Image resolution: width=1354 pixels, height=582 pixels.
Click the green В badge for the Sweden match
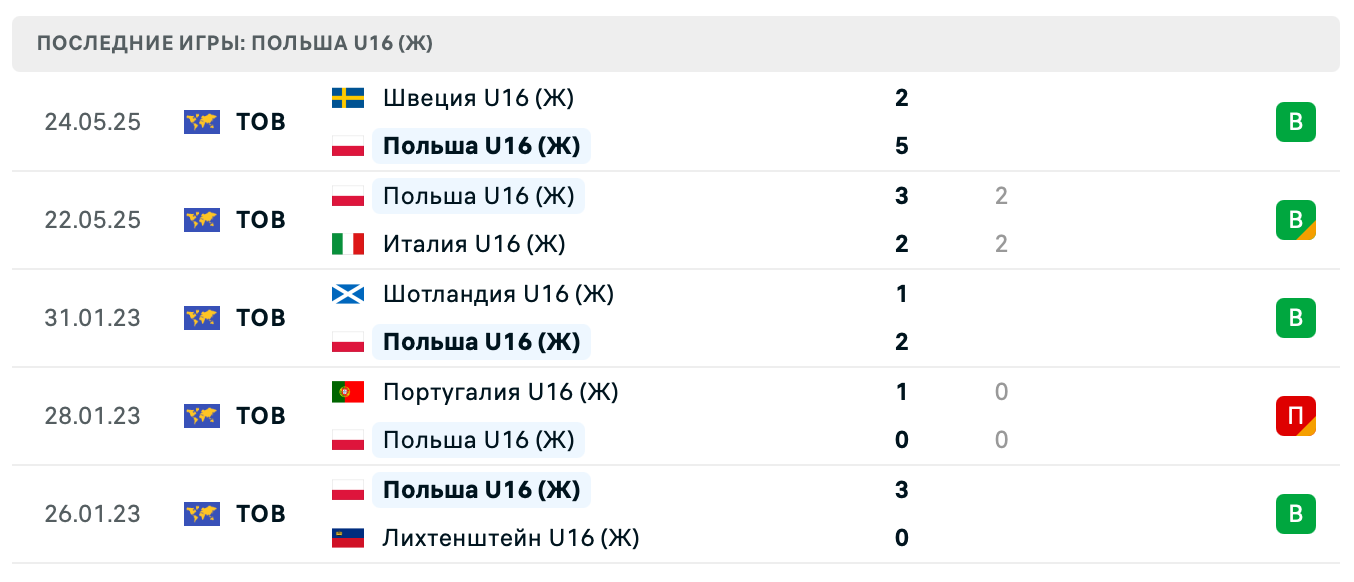(1296, 122)
